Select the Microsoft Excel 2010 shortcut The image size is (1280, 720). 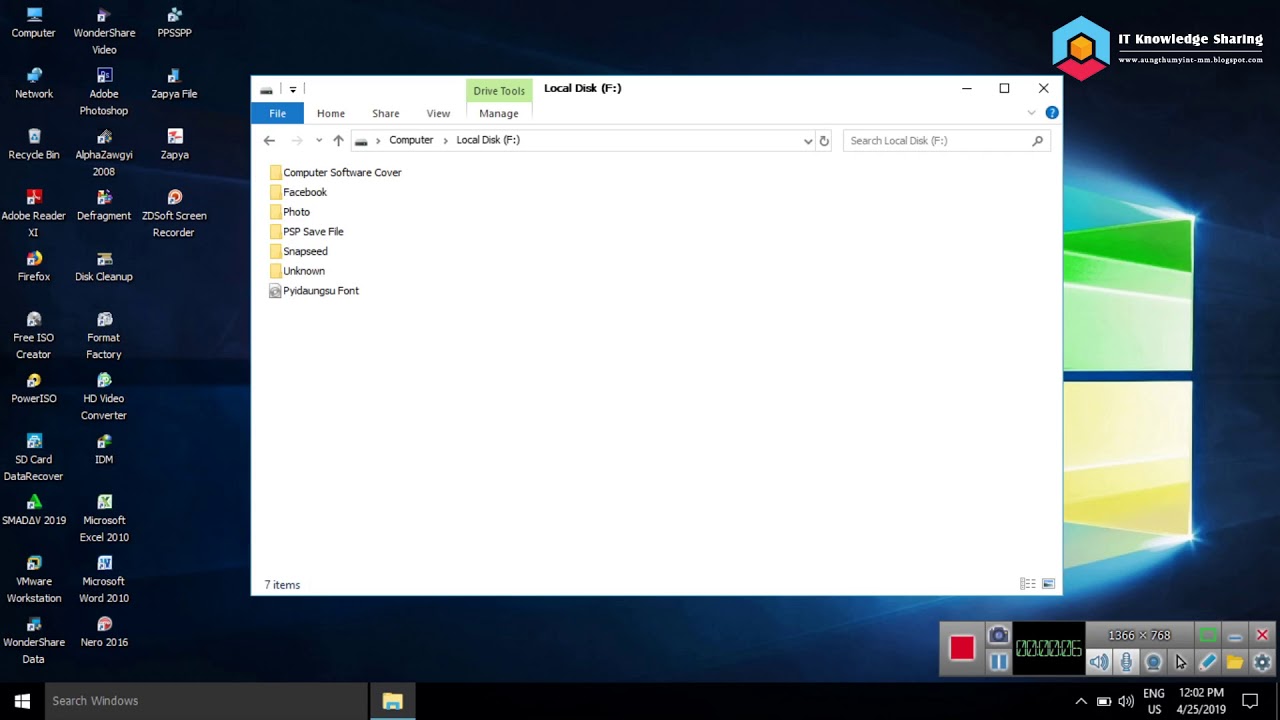[x=104, y=519]
